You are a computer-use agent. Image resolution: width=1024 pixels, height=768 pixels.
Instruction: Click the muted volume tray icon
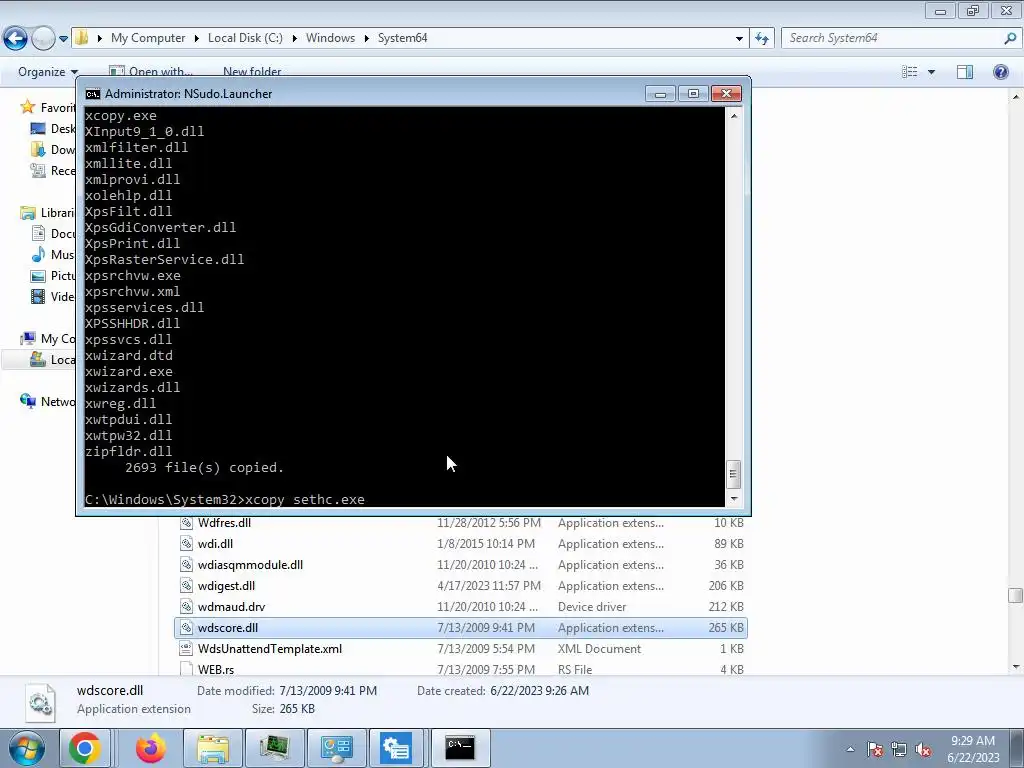[x=923, y=750]
